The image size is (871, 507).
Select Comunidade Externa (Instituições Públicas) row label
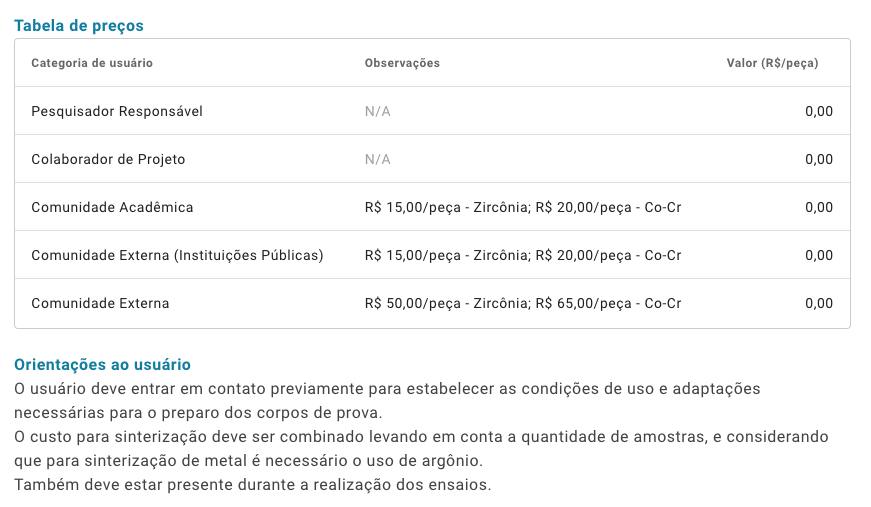click(177, 255)
